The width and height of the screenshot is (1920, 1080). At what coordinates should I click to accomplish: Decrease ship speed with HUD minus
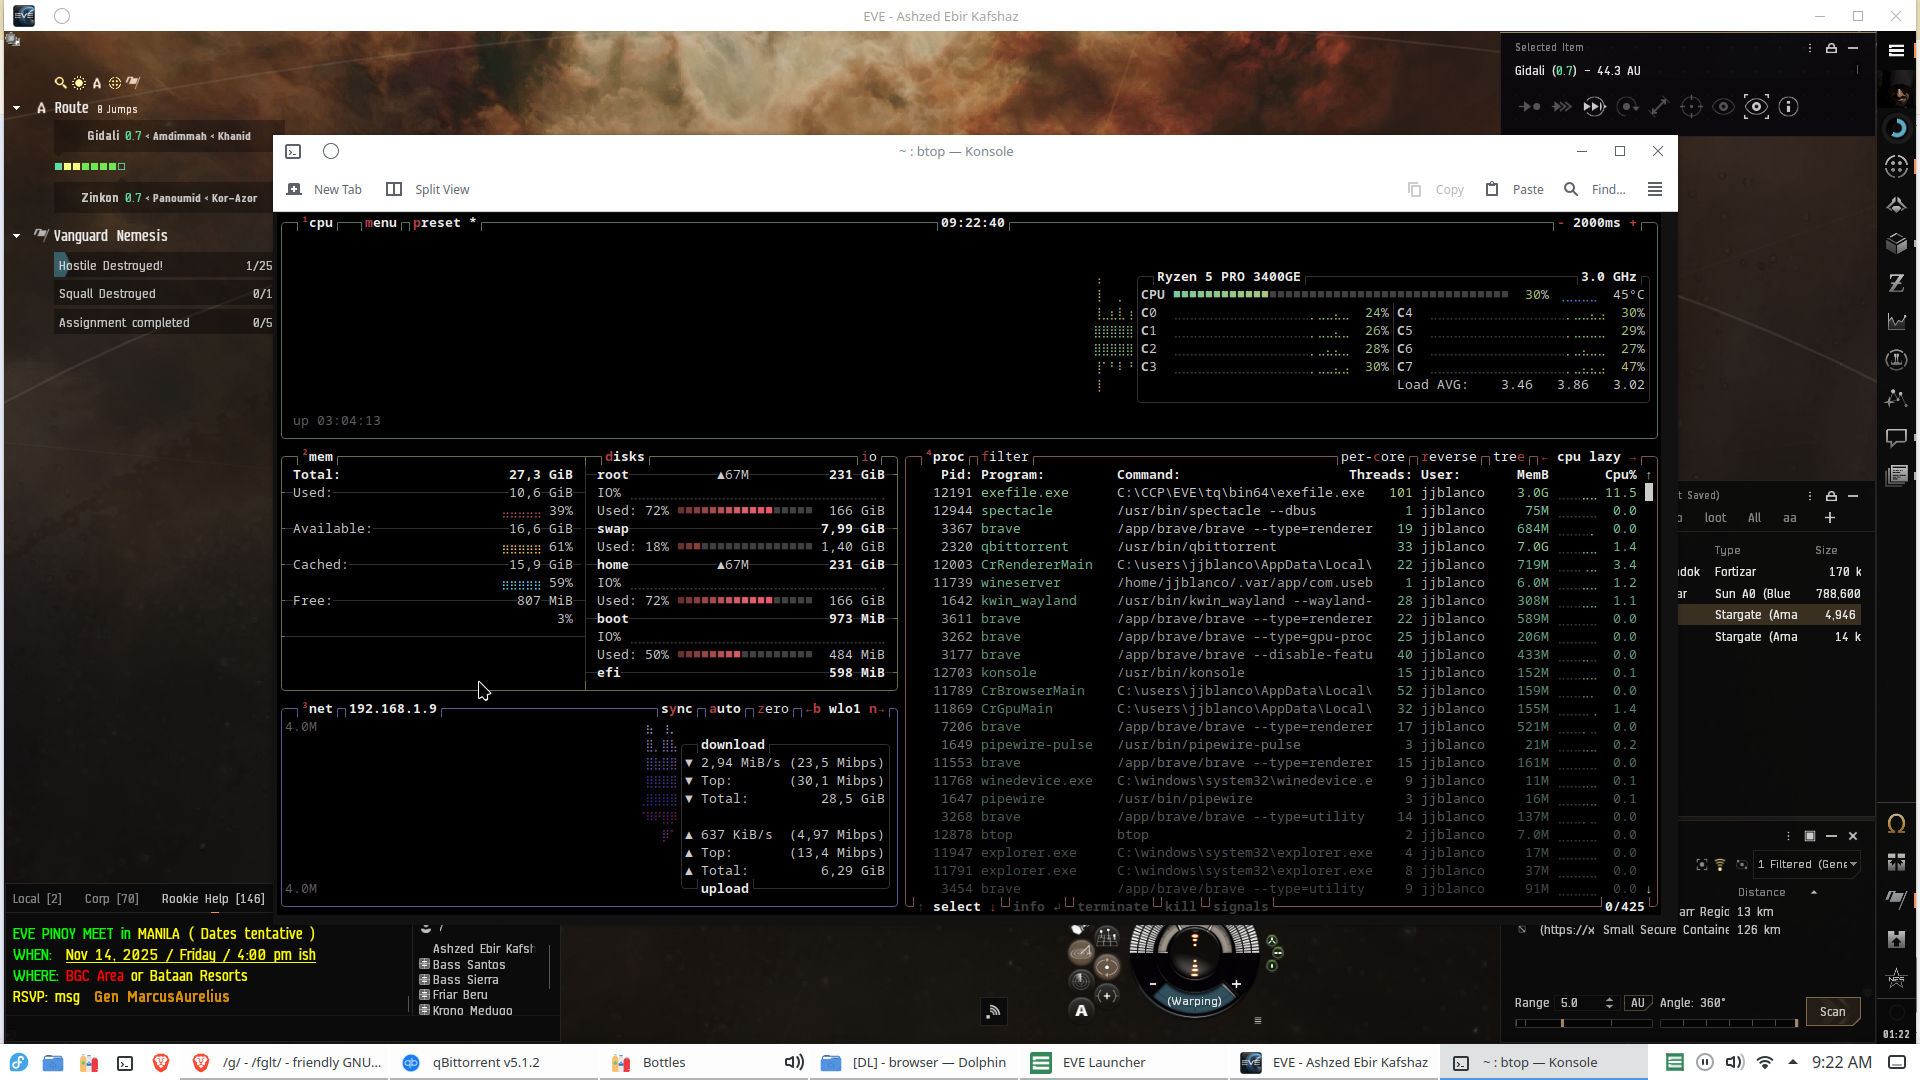point(1153,984)
